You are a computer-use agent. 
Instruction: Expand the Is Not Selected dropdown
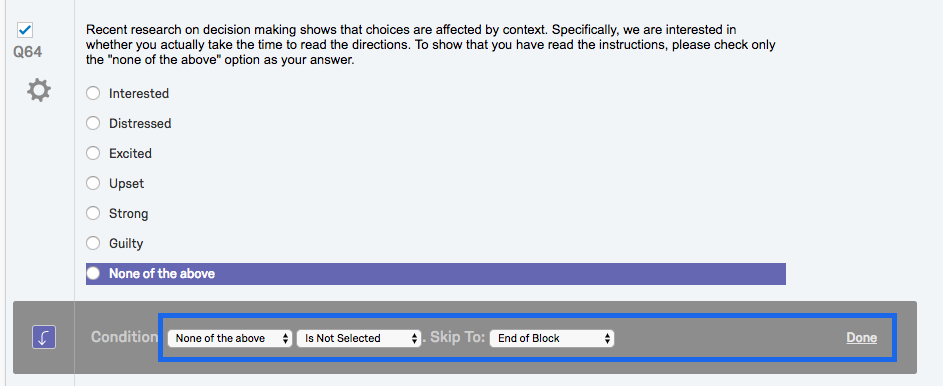pos(359,338)
